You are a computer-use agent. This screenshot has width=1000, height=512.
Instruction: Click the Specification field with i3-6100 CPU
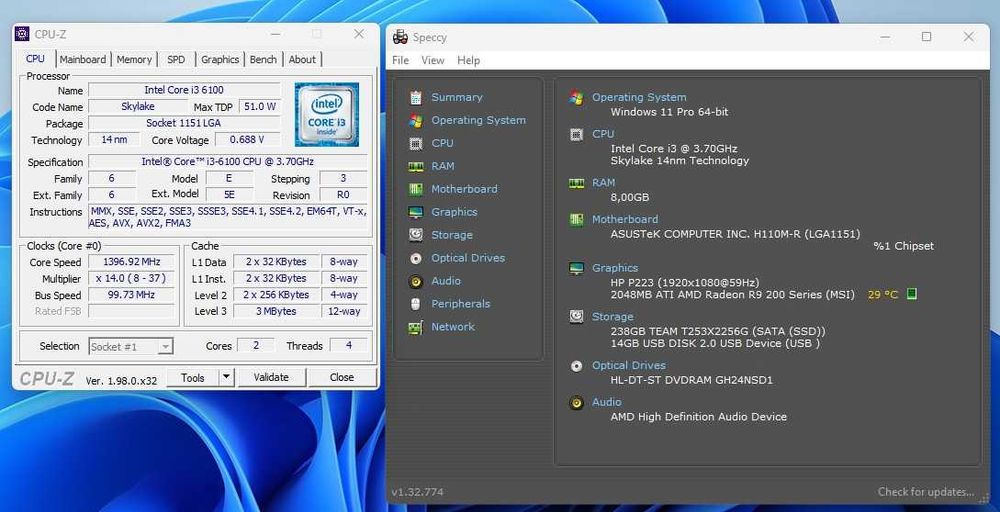point(228,162)
